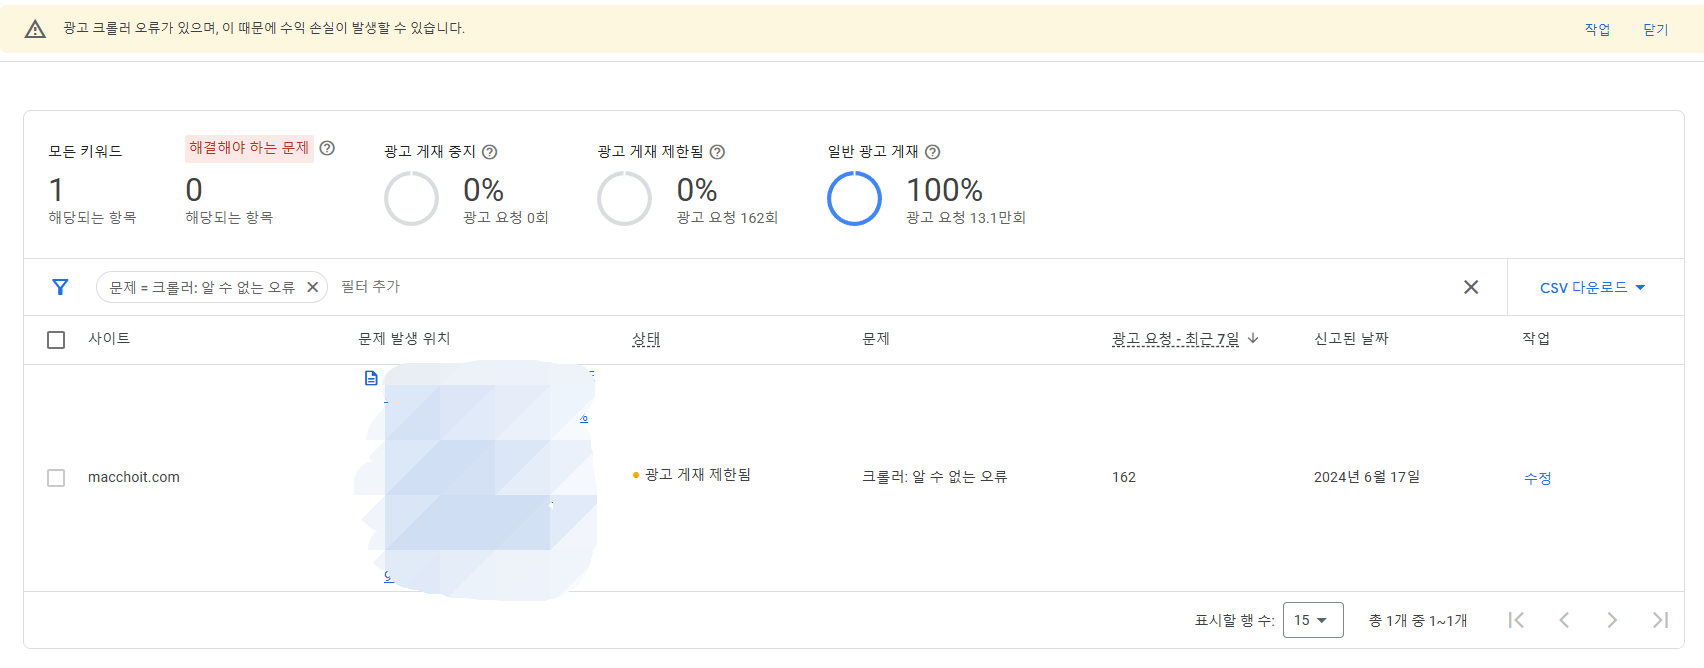The image size is (1704, 668).
Task: Click the 신고된 날짜 column header
Action: point(1351,339)
